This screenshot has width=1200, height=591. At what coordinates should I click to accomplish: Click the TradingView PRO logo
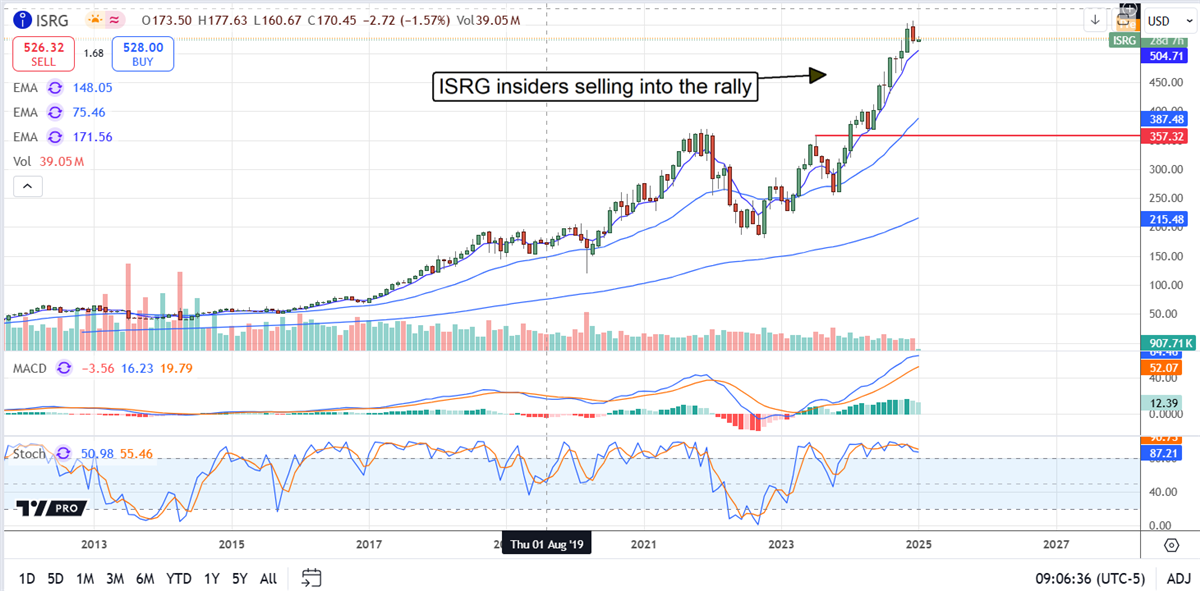(x=46, y=508)
